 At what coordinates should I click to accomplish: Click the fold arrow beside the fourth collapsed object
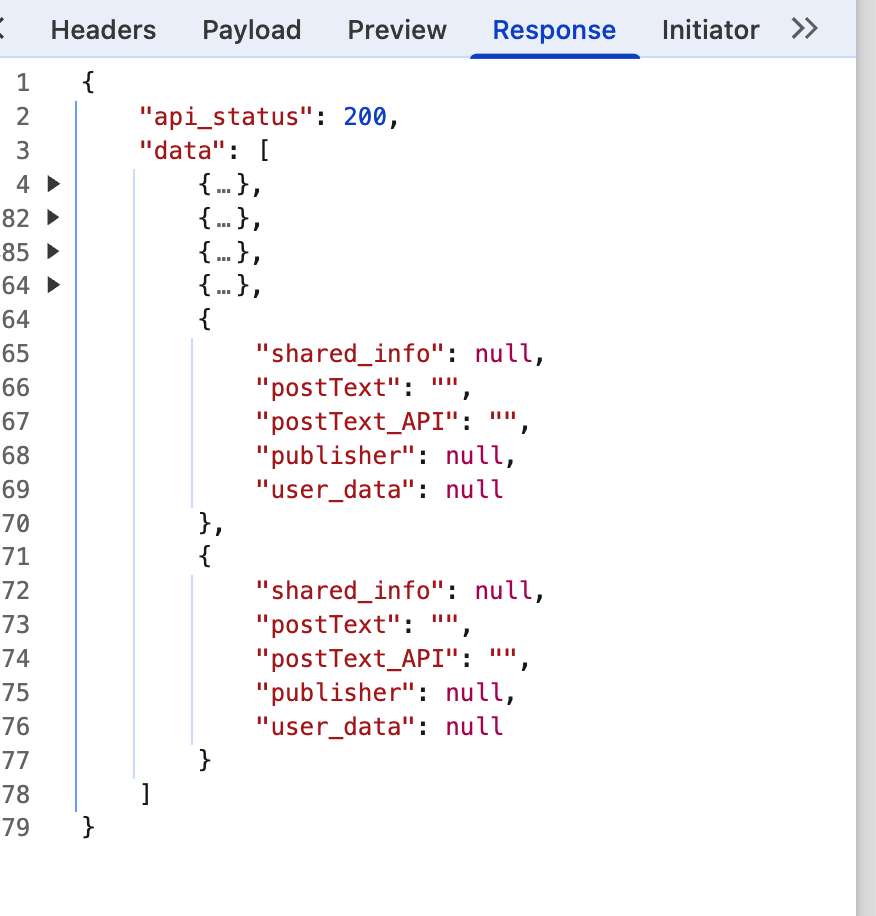point(54,285)
